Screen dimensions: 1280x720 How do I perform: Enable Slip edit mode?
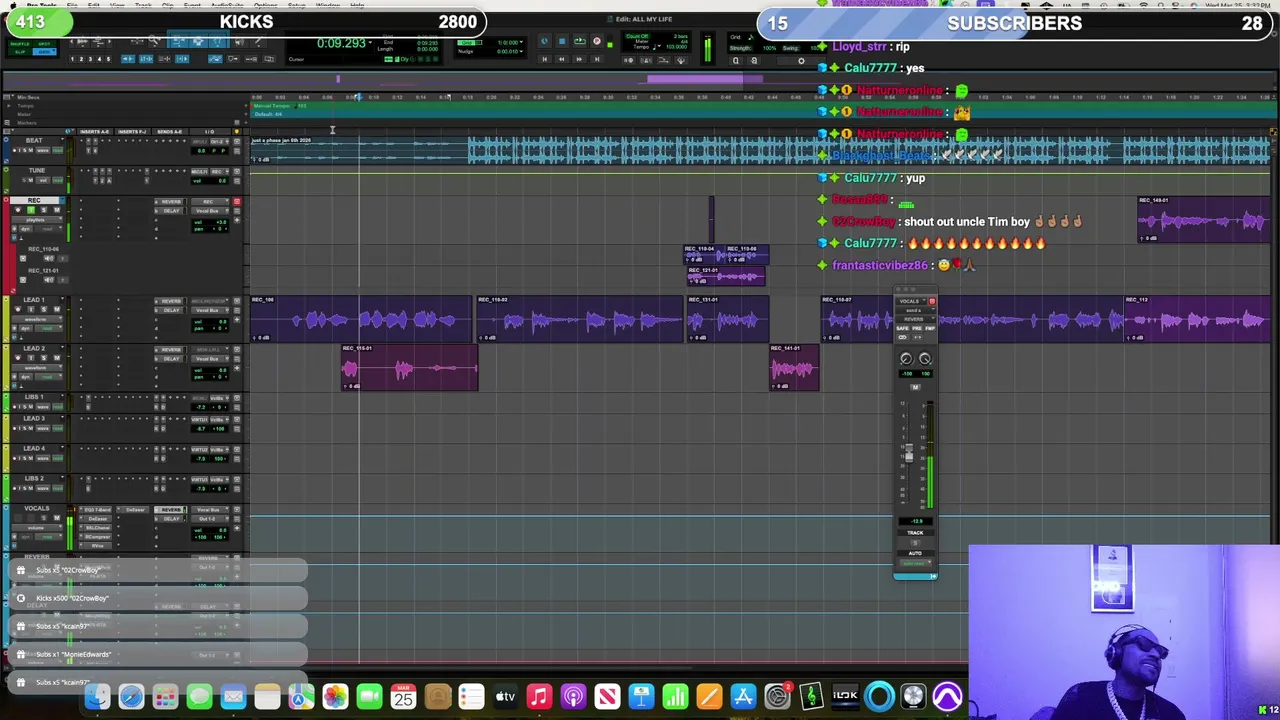tap(20, 52)
